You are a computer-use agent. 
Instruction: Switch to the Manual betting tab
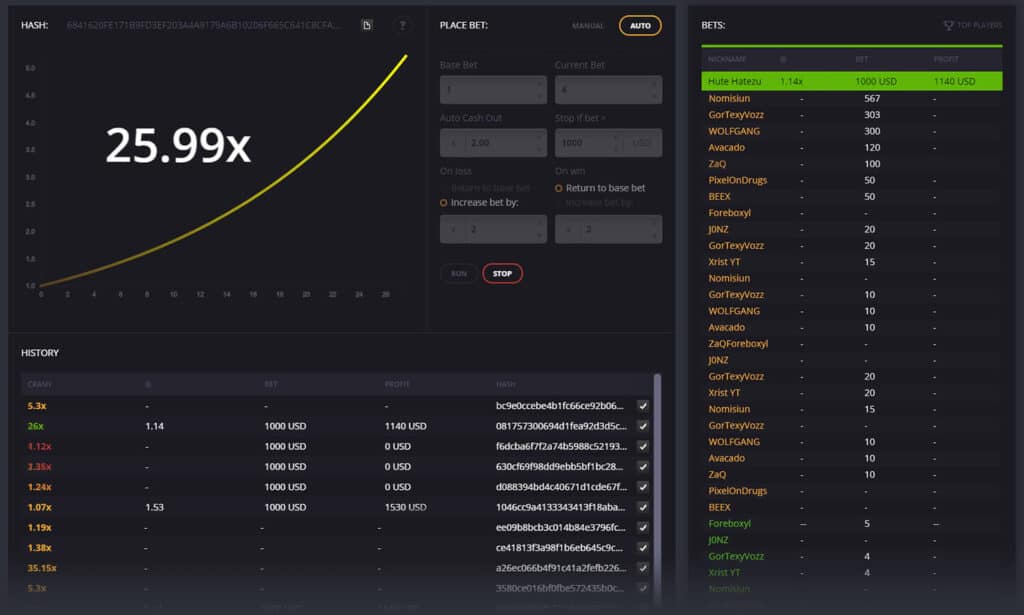(x=588, y=26)
